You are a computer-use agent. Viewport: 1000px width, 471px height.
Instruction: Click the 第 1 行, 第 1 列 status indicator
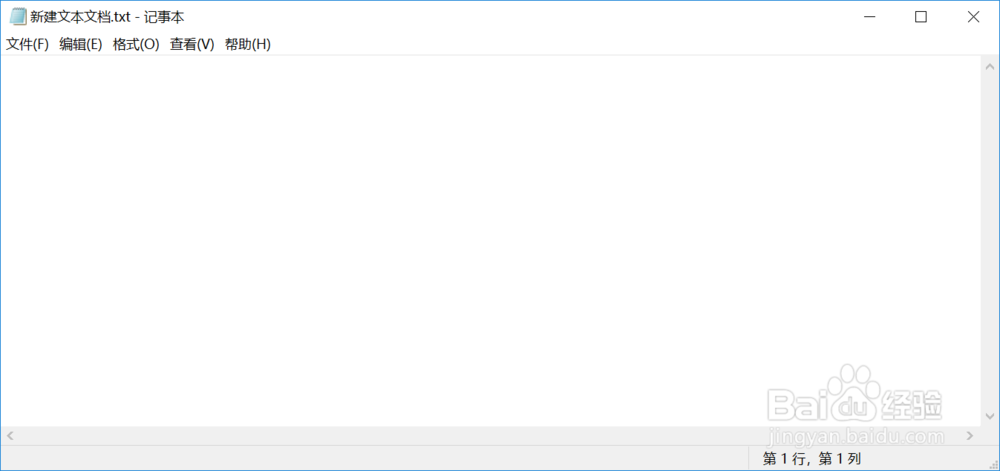coord(812,458)
